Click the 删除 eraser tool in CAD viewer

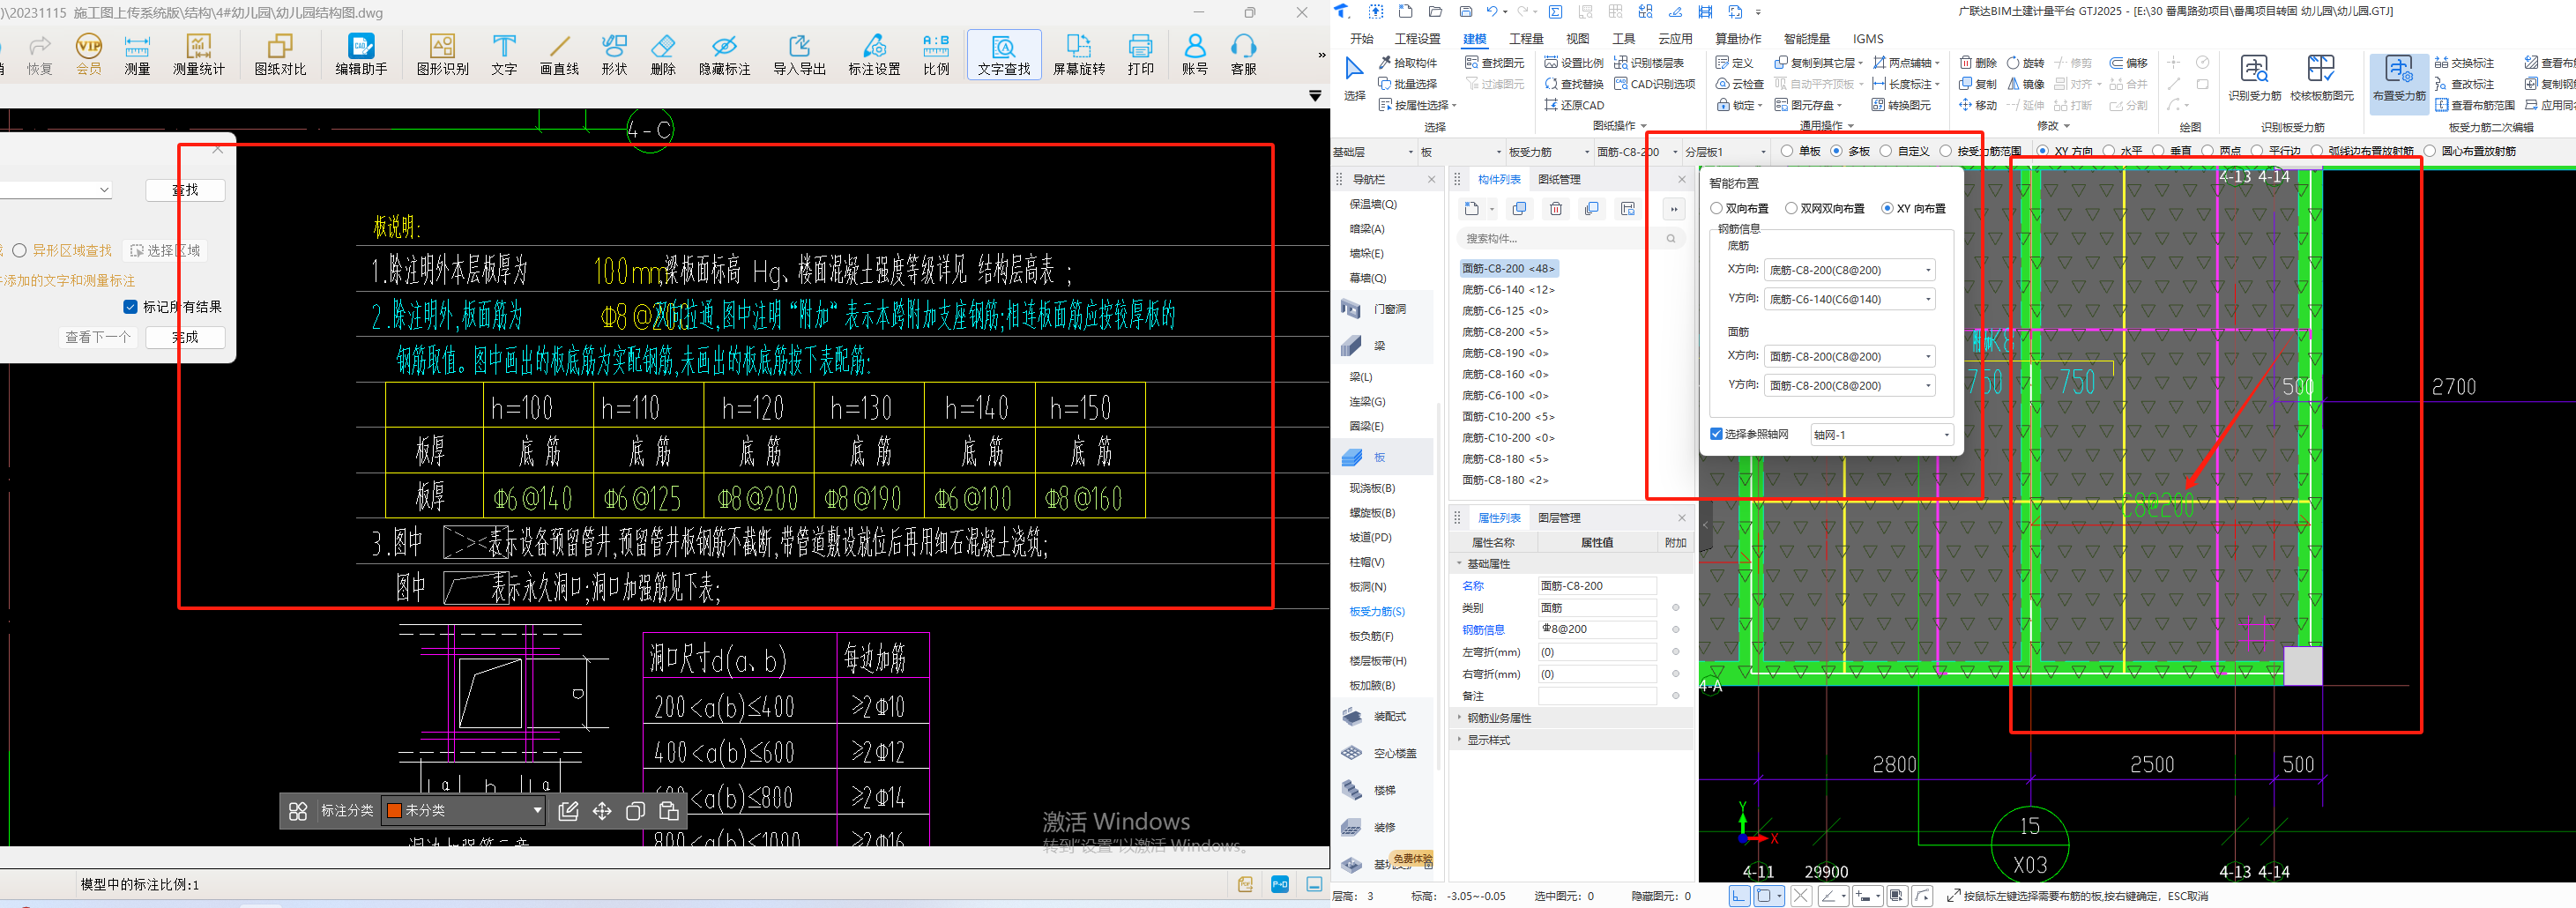click(x=663, y=55)
